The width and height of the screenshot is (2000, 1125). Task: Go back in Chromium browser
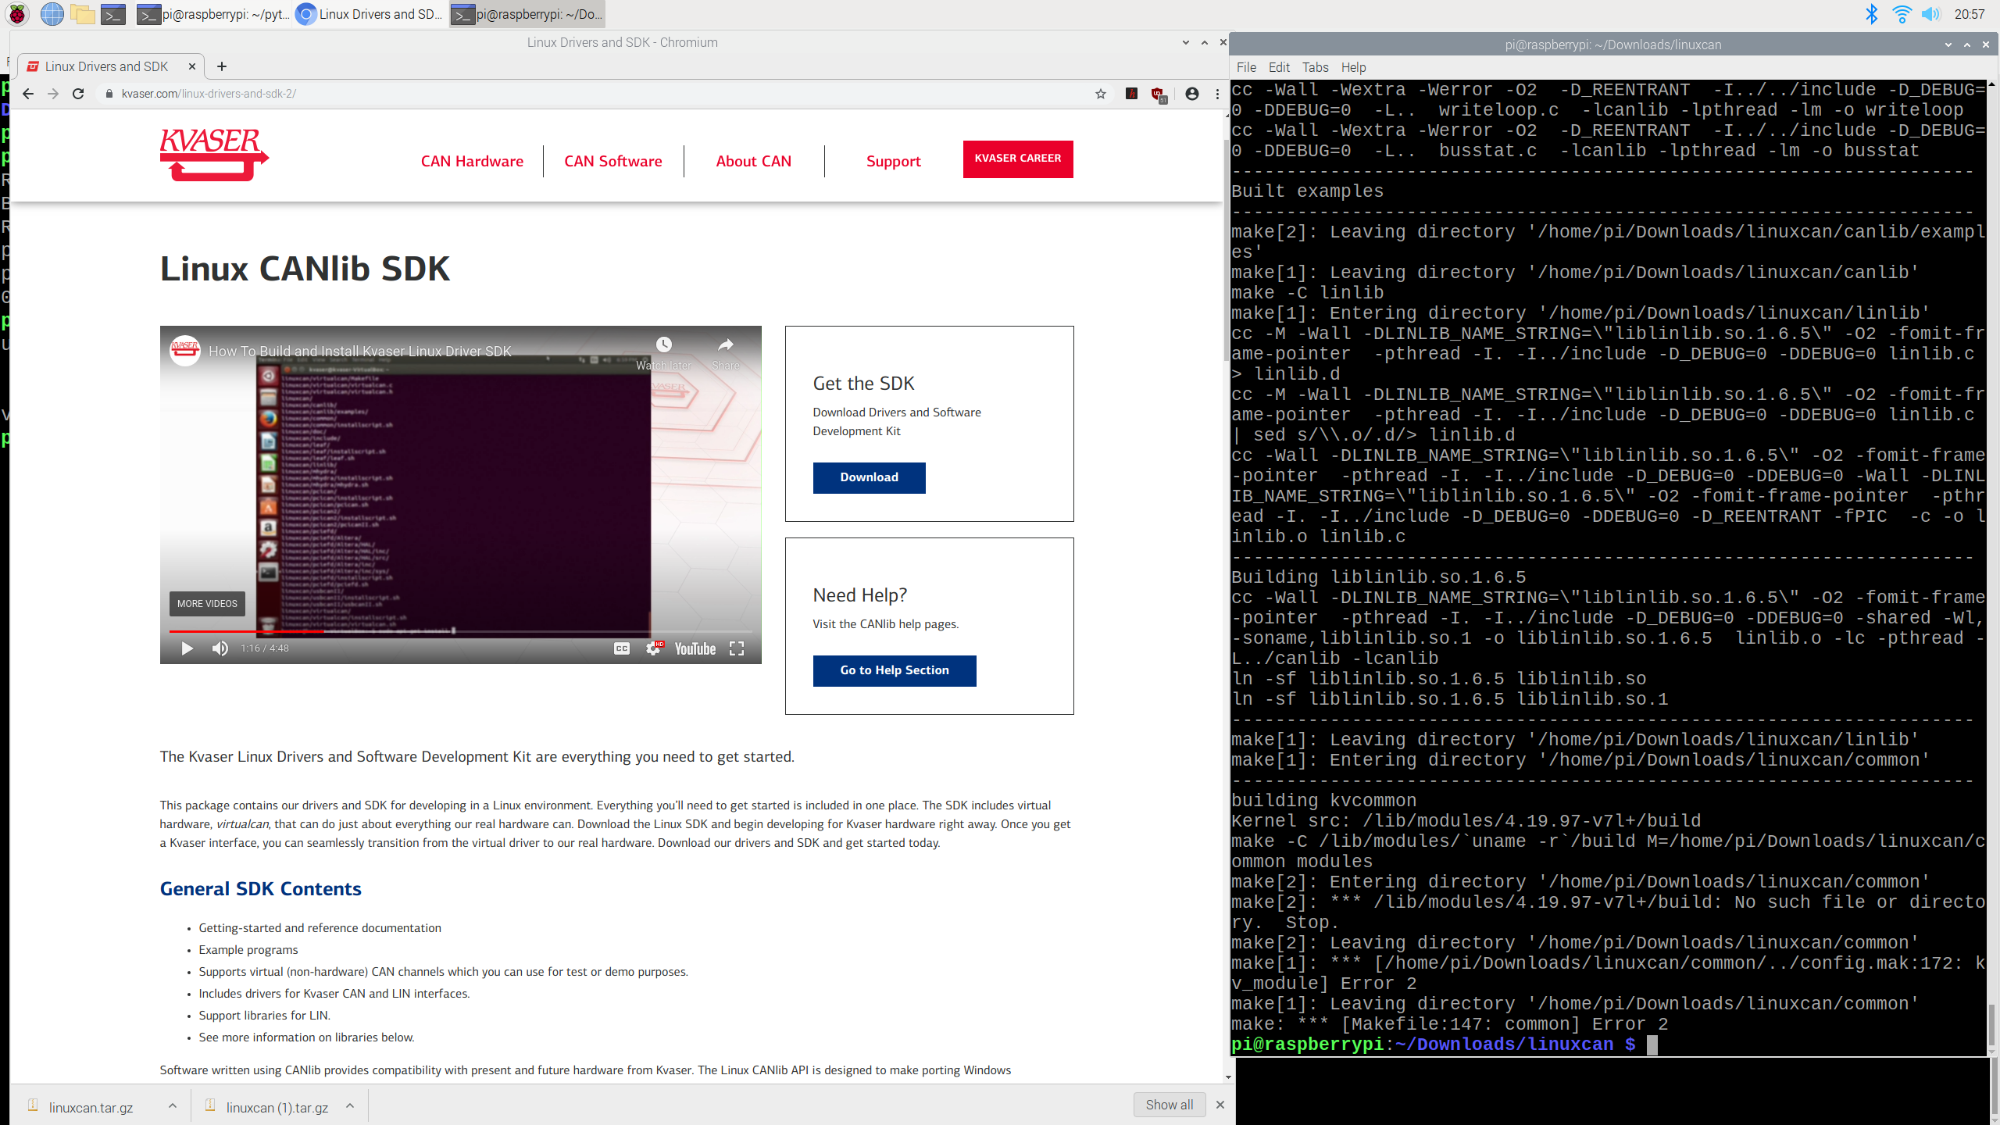(28, 94)
